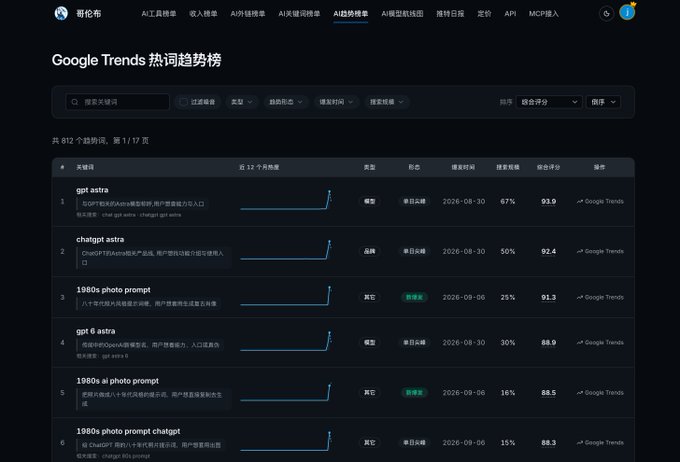Click the 1980s photo prompt keyword title
680x462 pixels.
(x=113, y=290)
